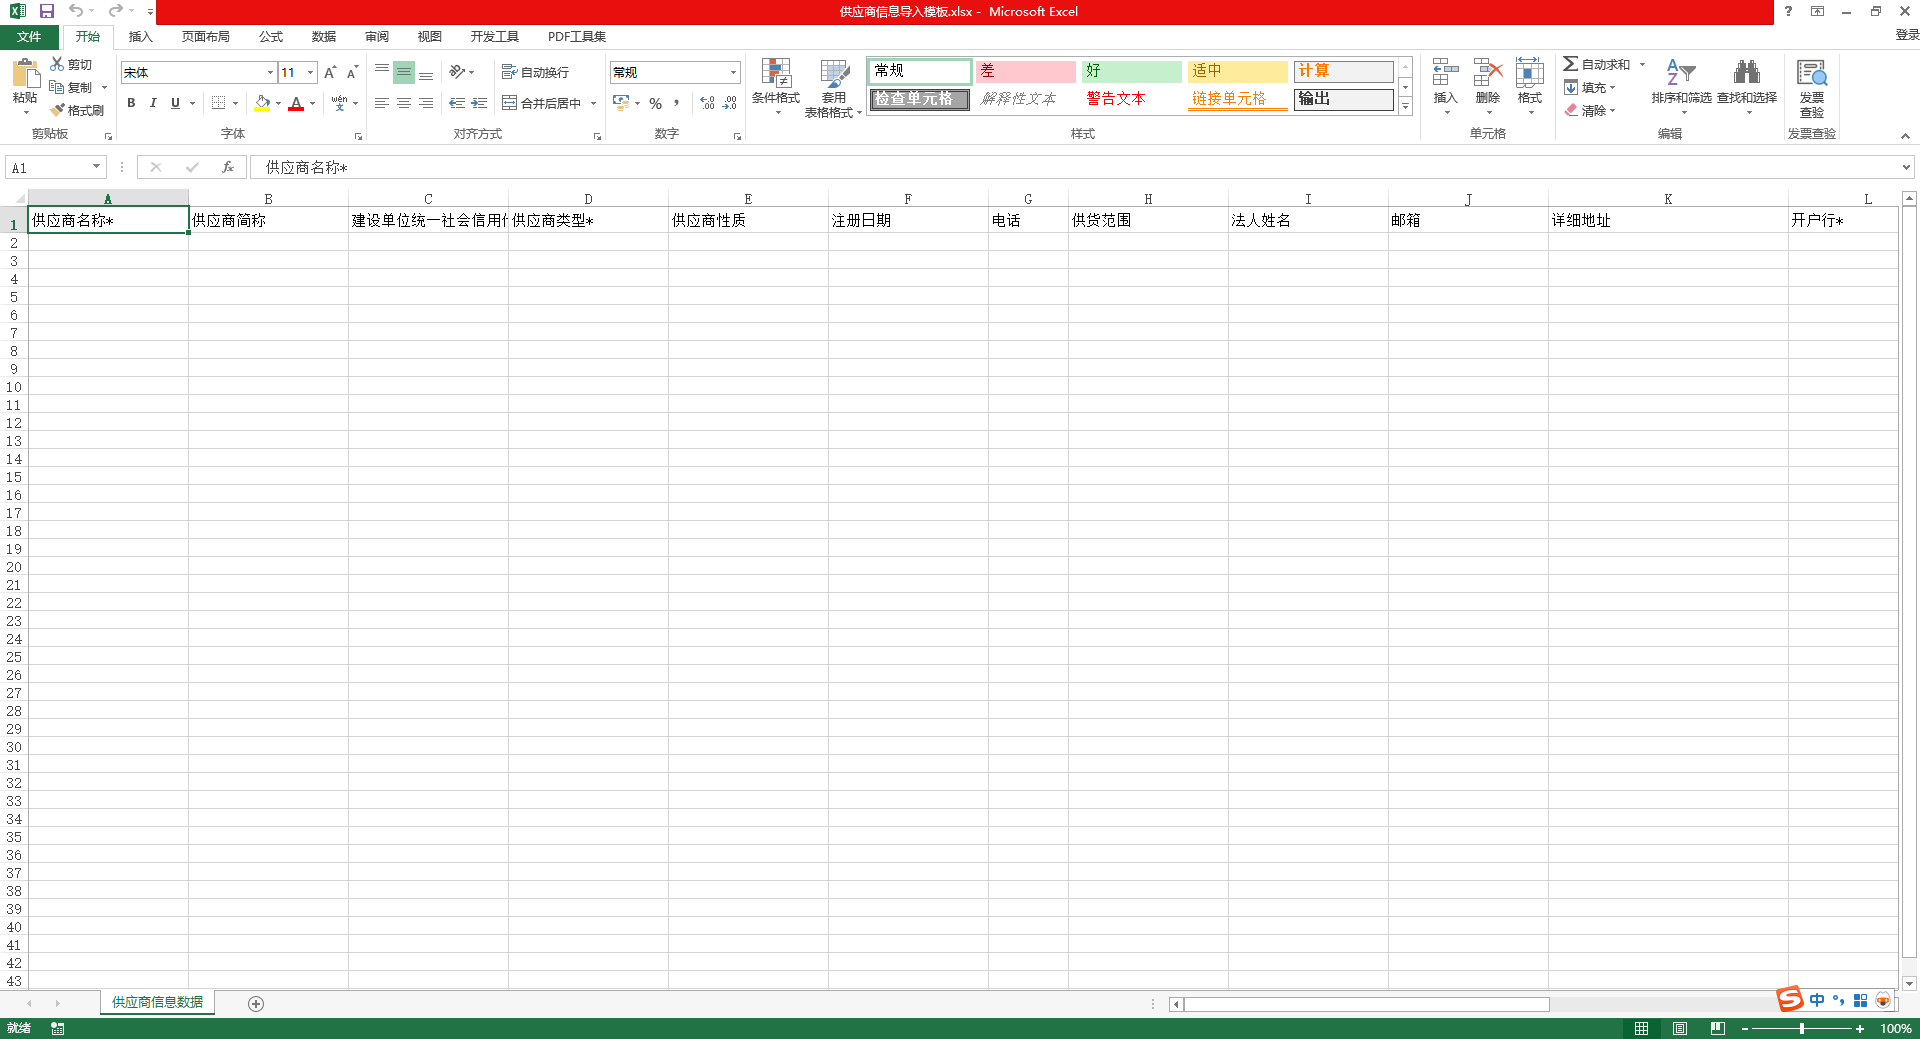The width and height of the screenshot is (1920, 1039).
Task: Expand Merge and Center (合并后居中) arrow
Action: [593, 103]
